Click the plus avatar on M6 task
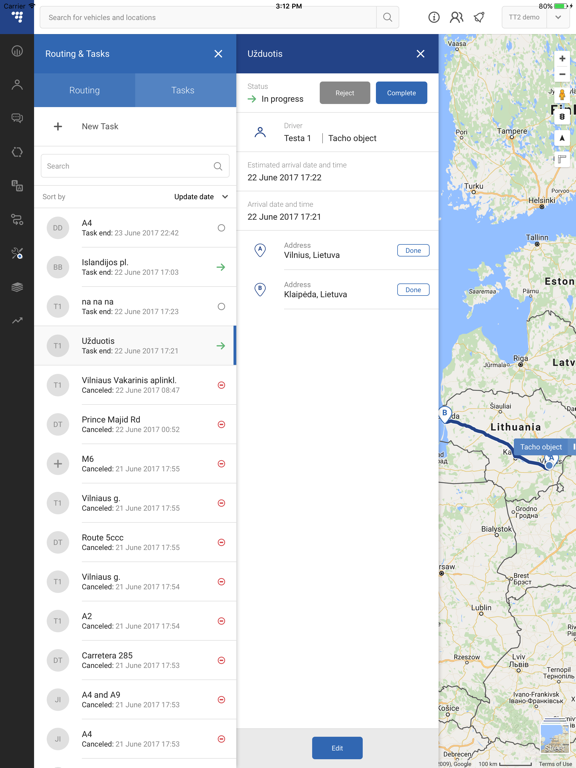Viewport: 576px width, 768px height. [58, 464]
